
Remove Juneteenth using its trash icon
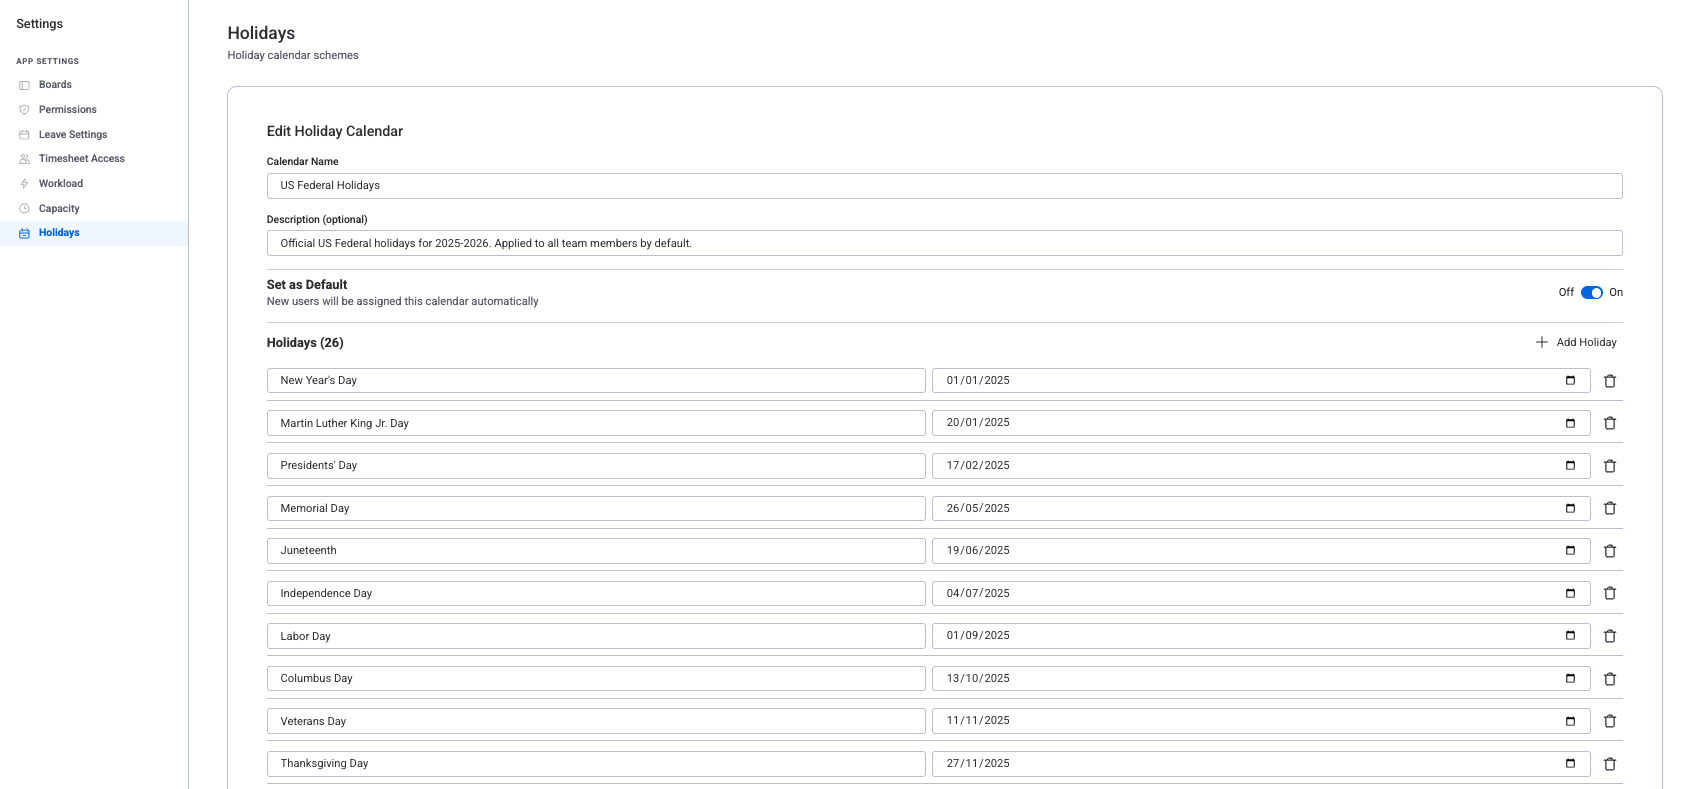coord(1609,551)
